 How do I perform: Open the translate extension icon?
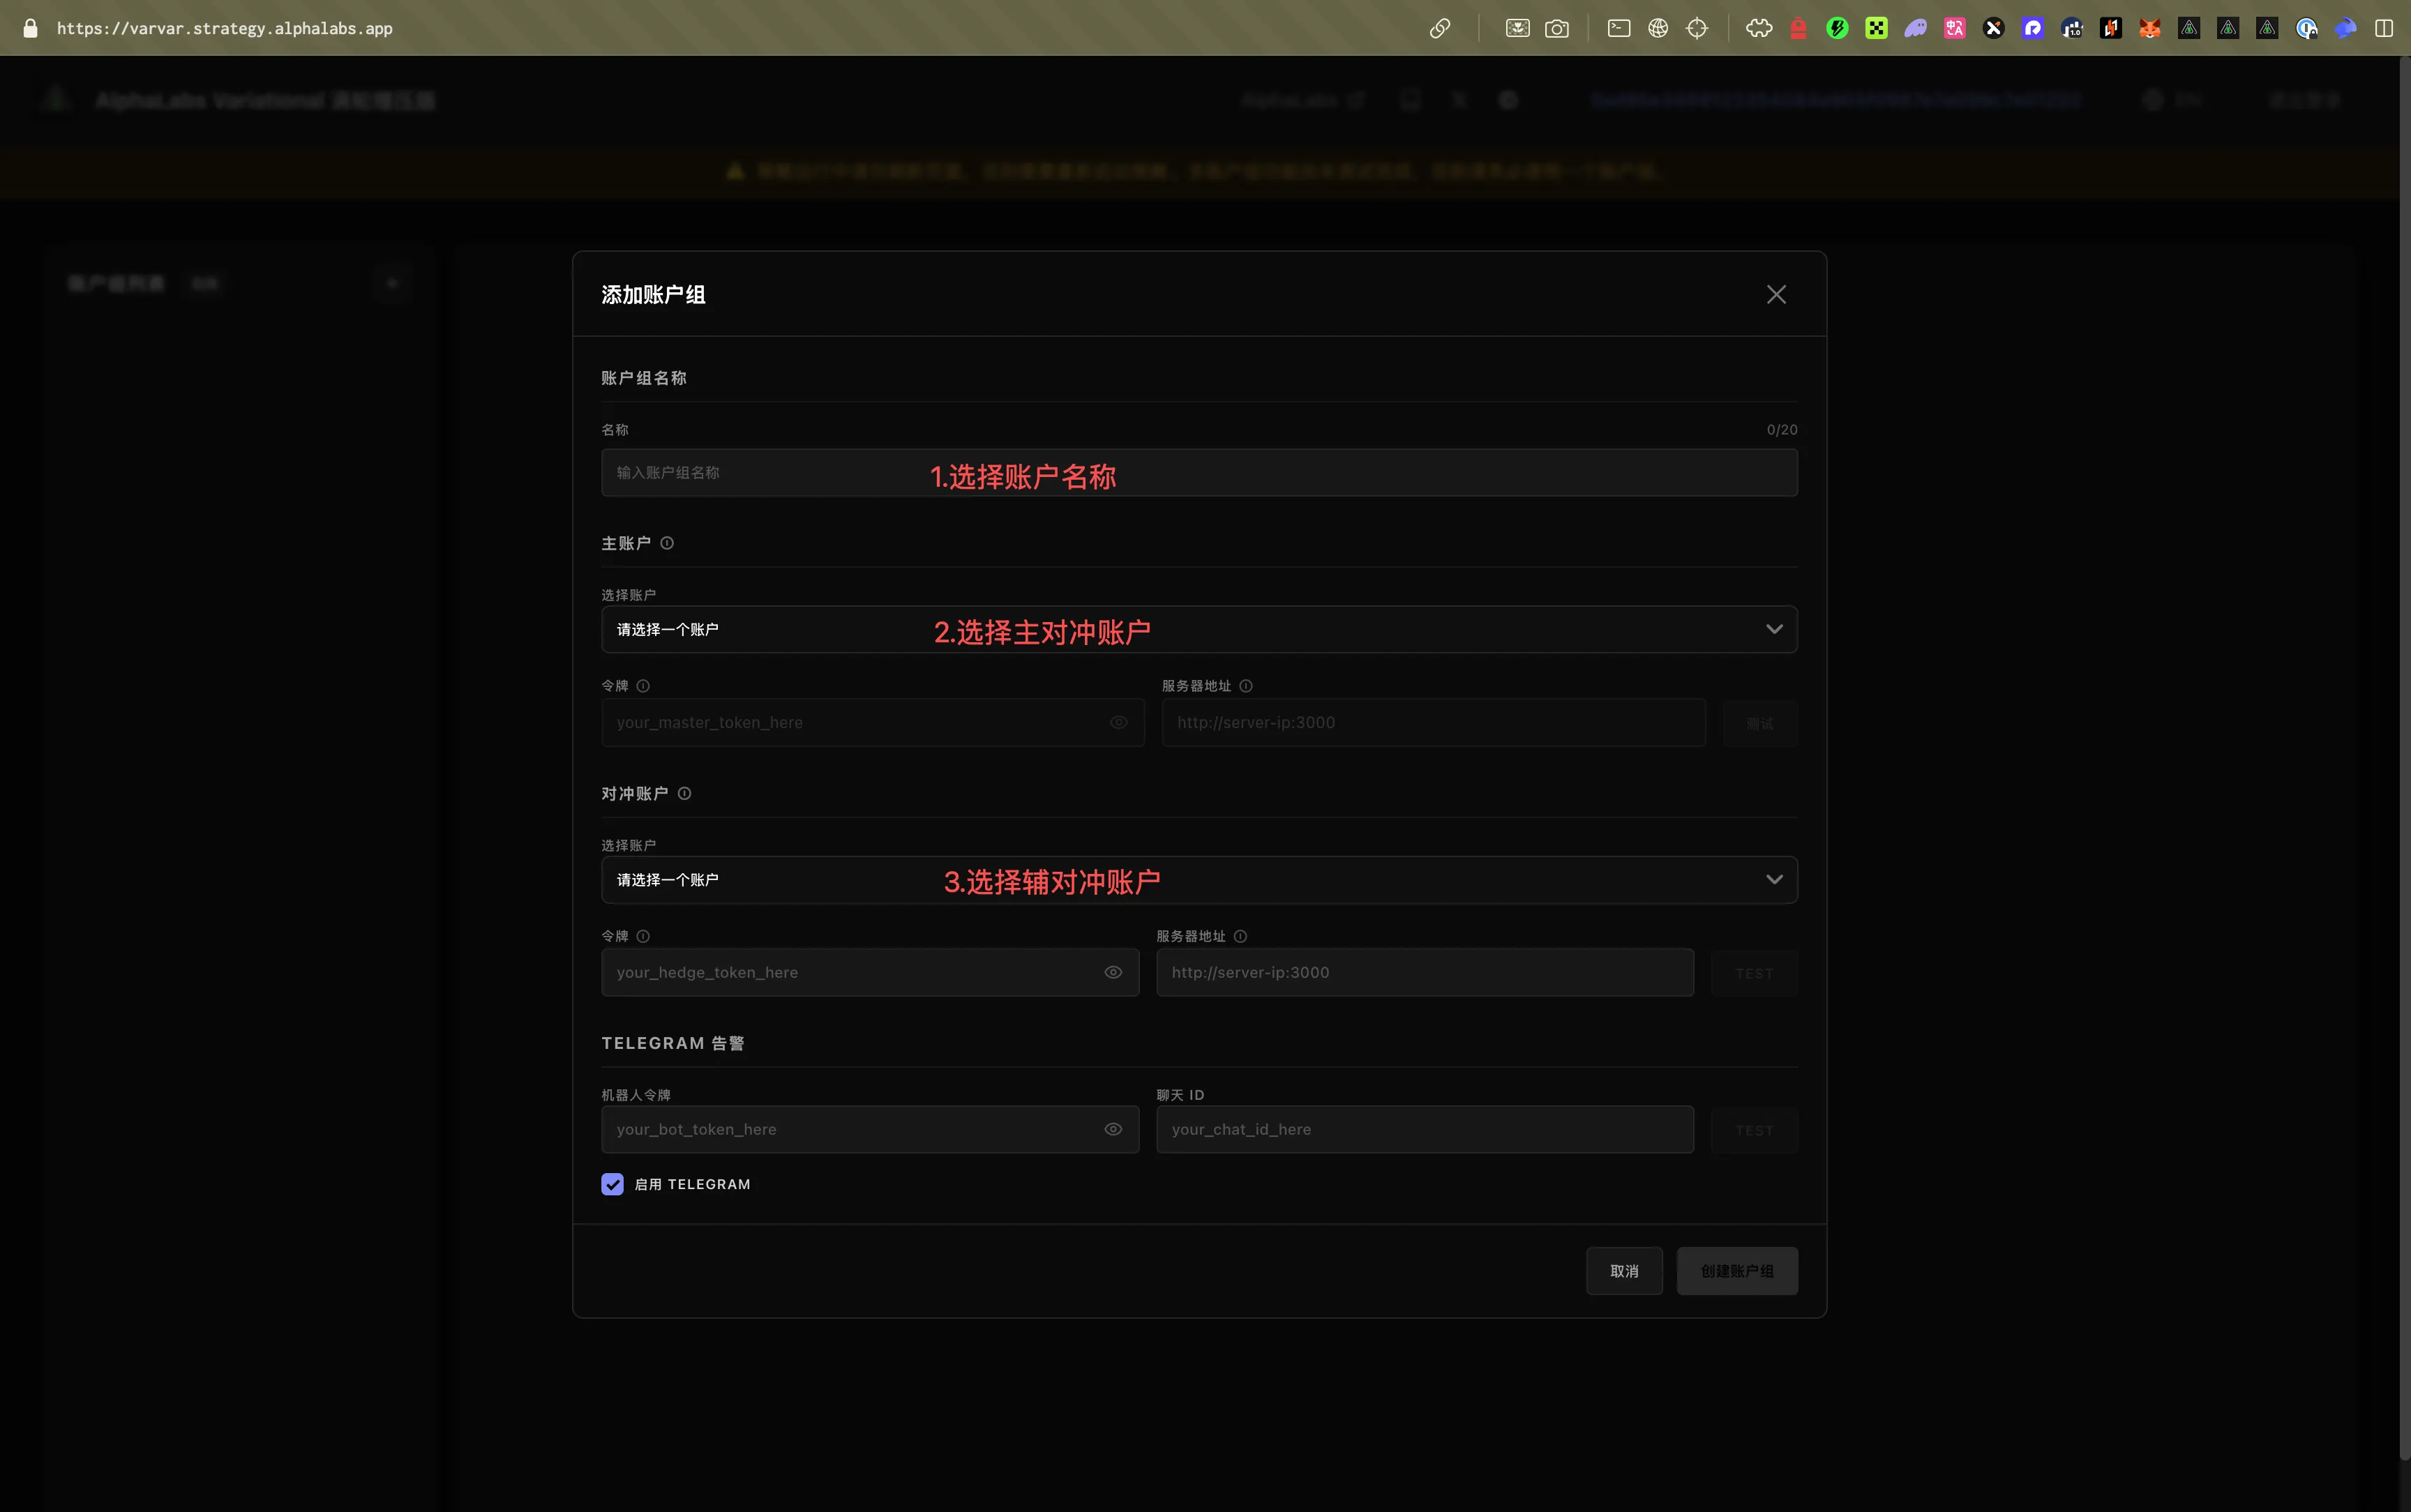coord(1954,27)
